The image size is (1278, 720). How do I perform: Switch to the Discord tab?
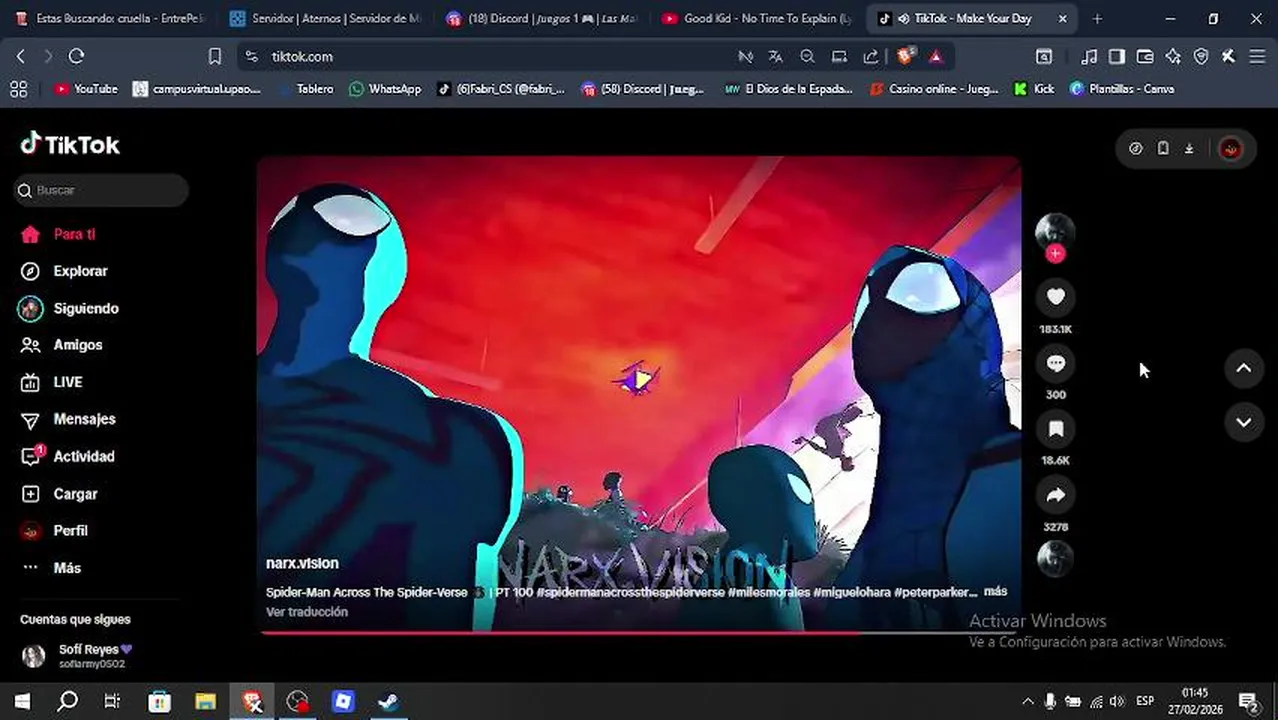pyautogui.click(x=541, y=18)
